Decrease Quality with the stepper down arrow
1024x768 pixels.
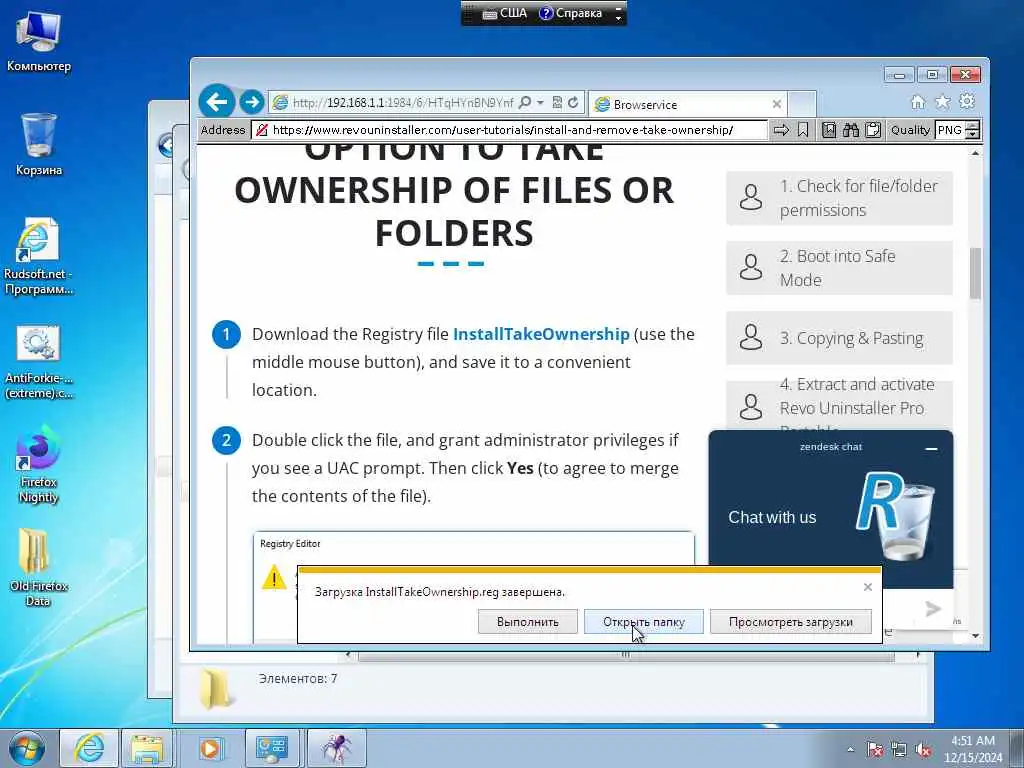pos(972,135)
